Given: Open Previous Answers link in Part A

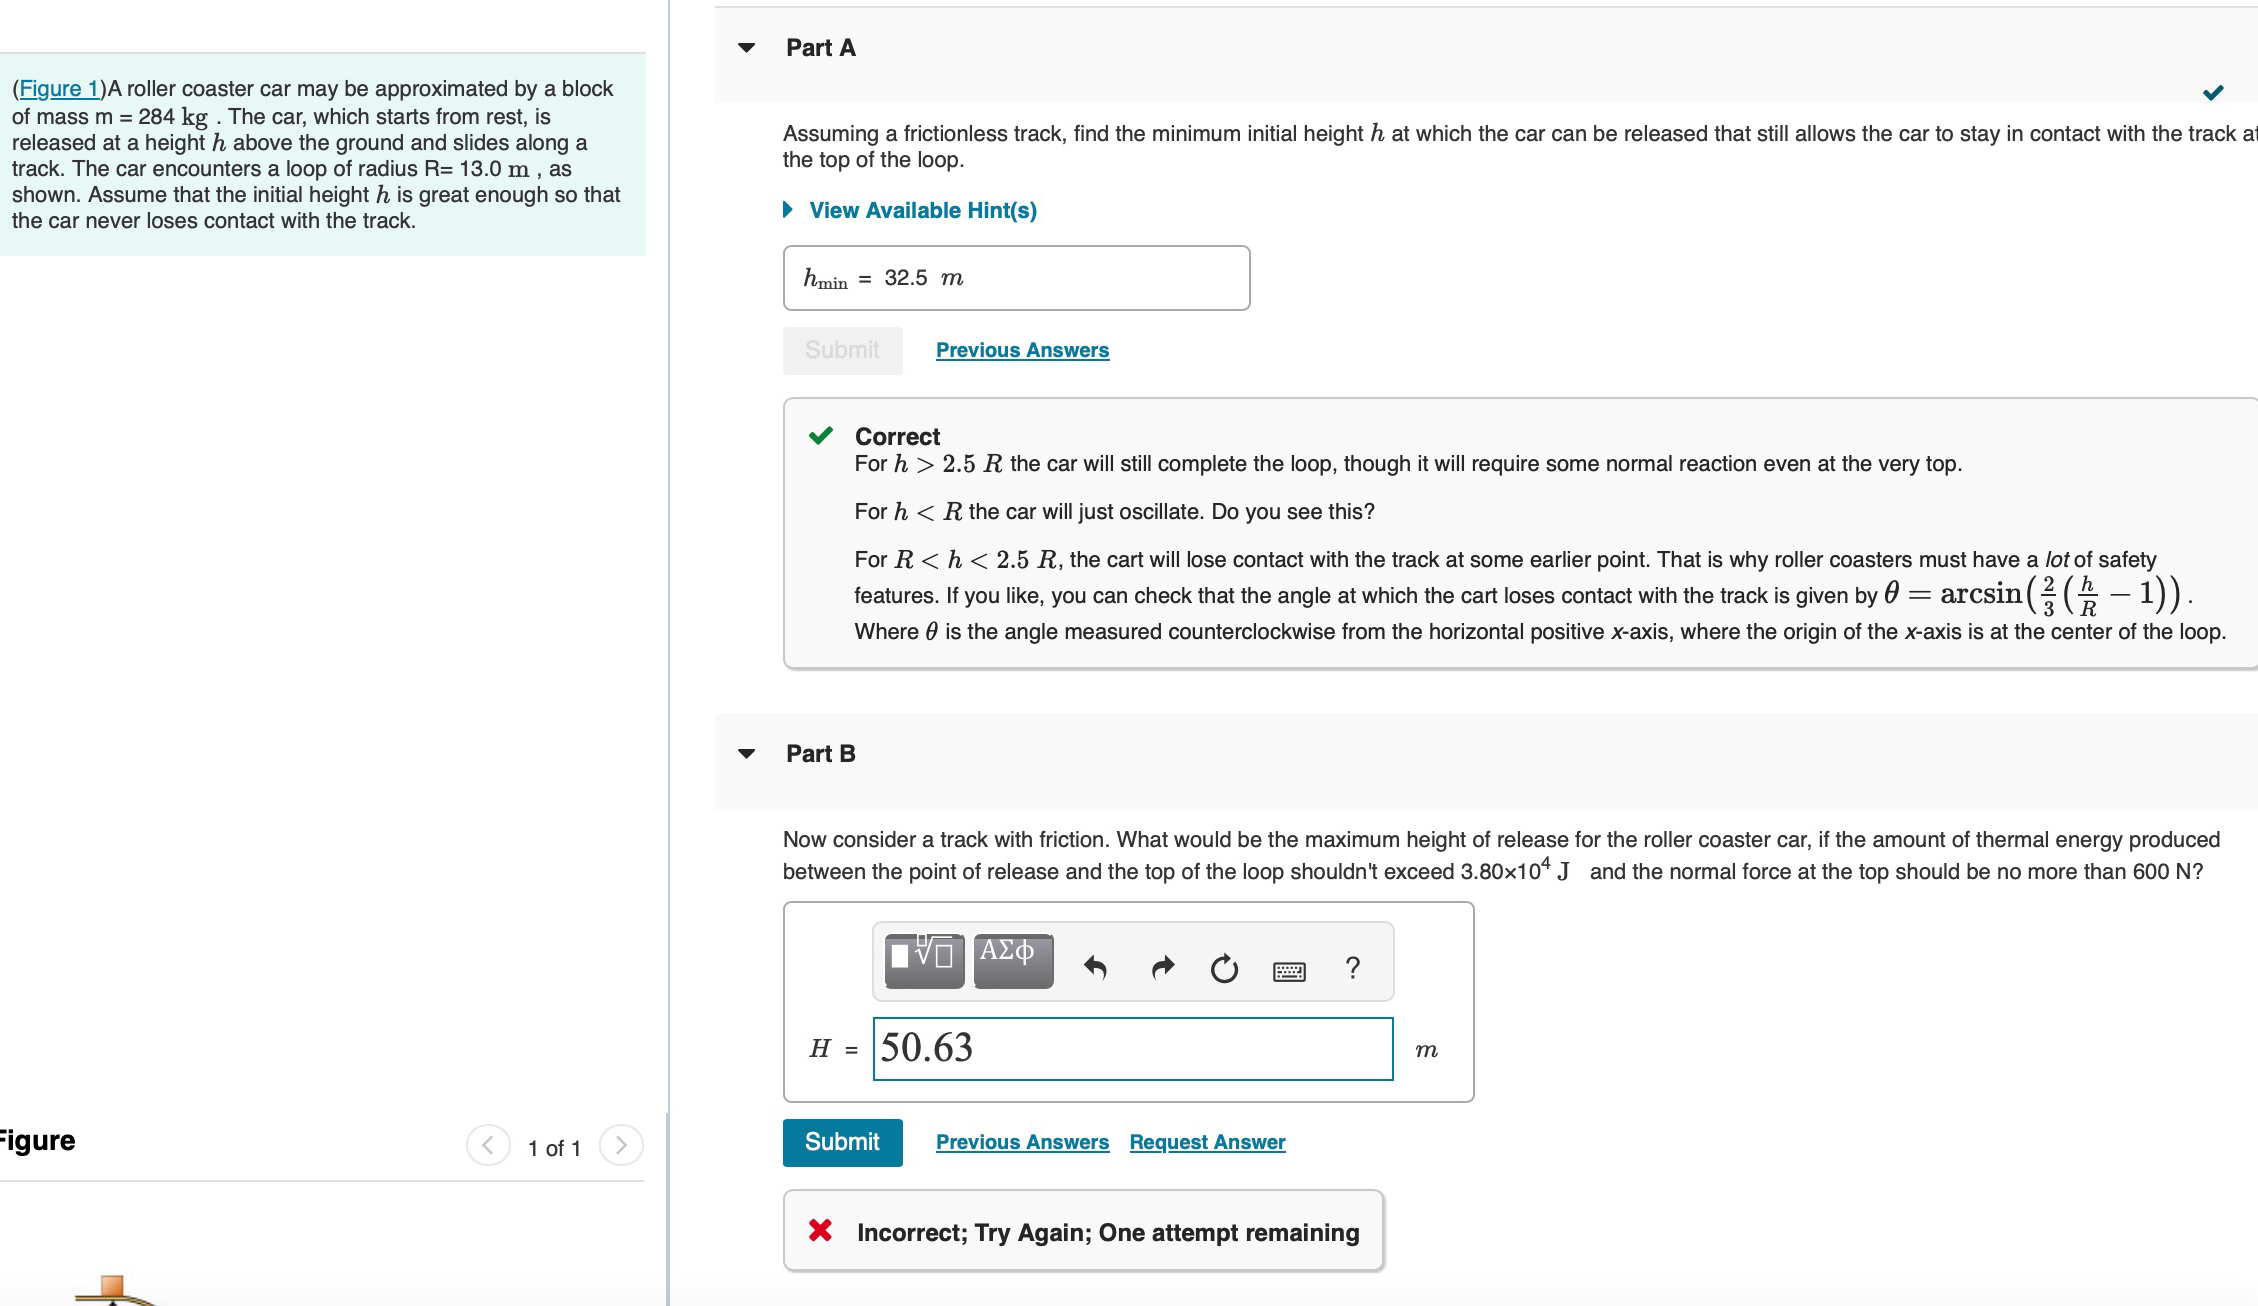Looking at the screenshot, I should click(x=1022, y=350).
